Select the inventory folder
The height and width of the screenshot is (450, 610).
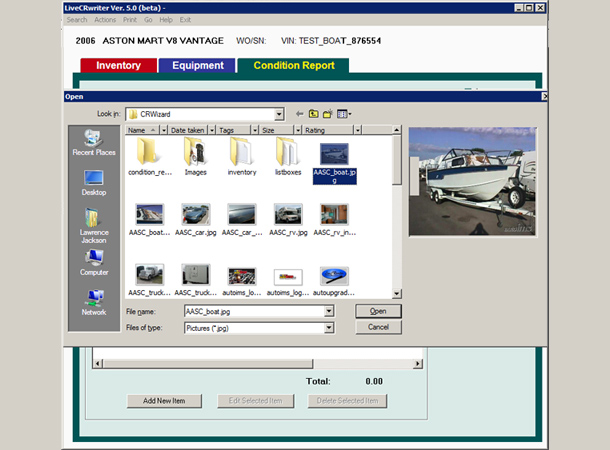tap(242, 156)
